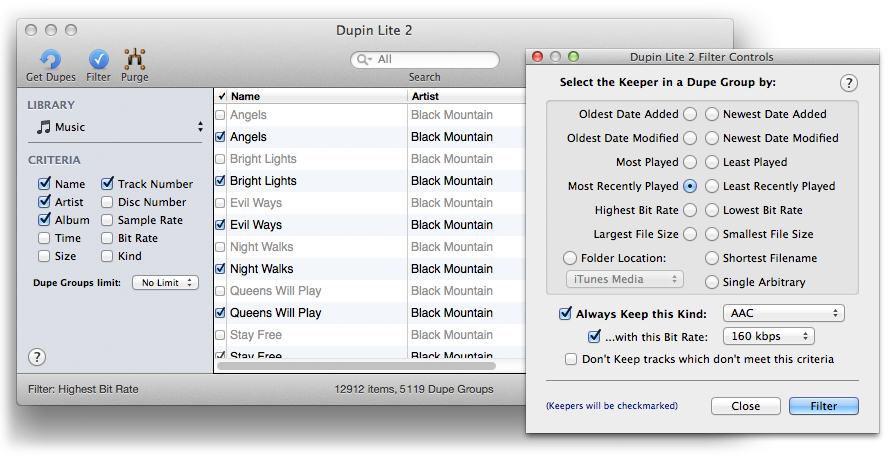Viewport: 894px width, 463px height.
Task: Open the AAC kind dropdown
Action: coord(783,313)
